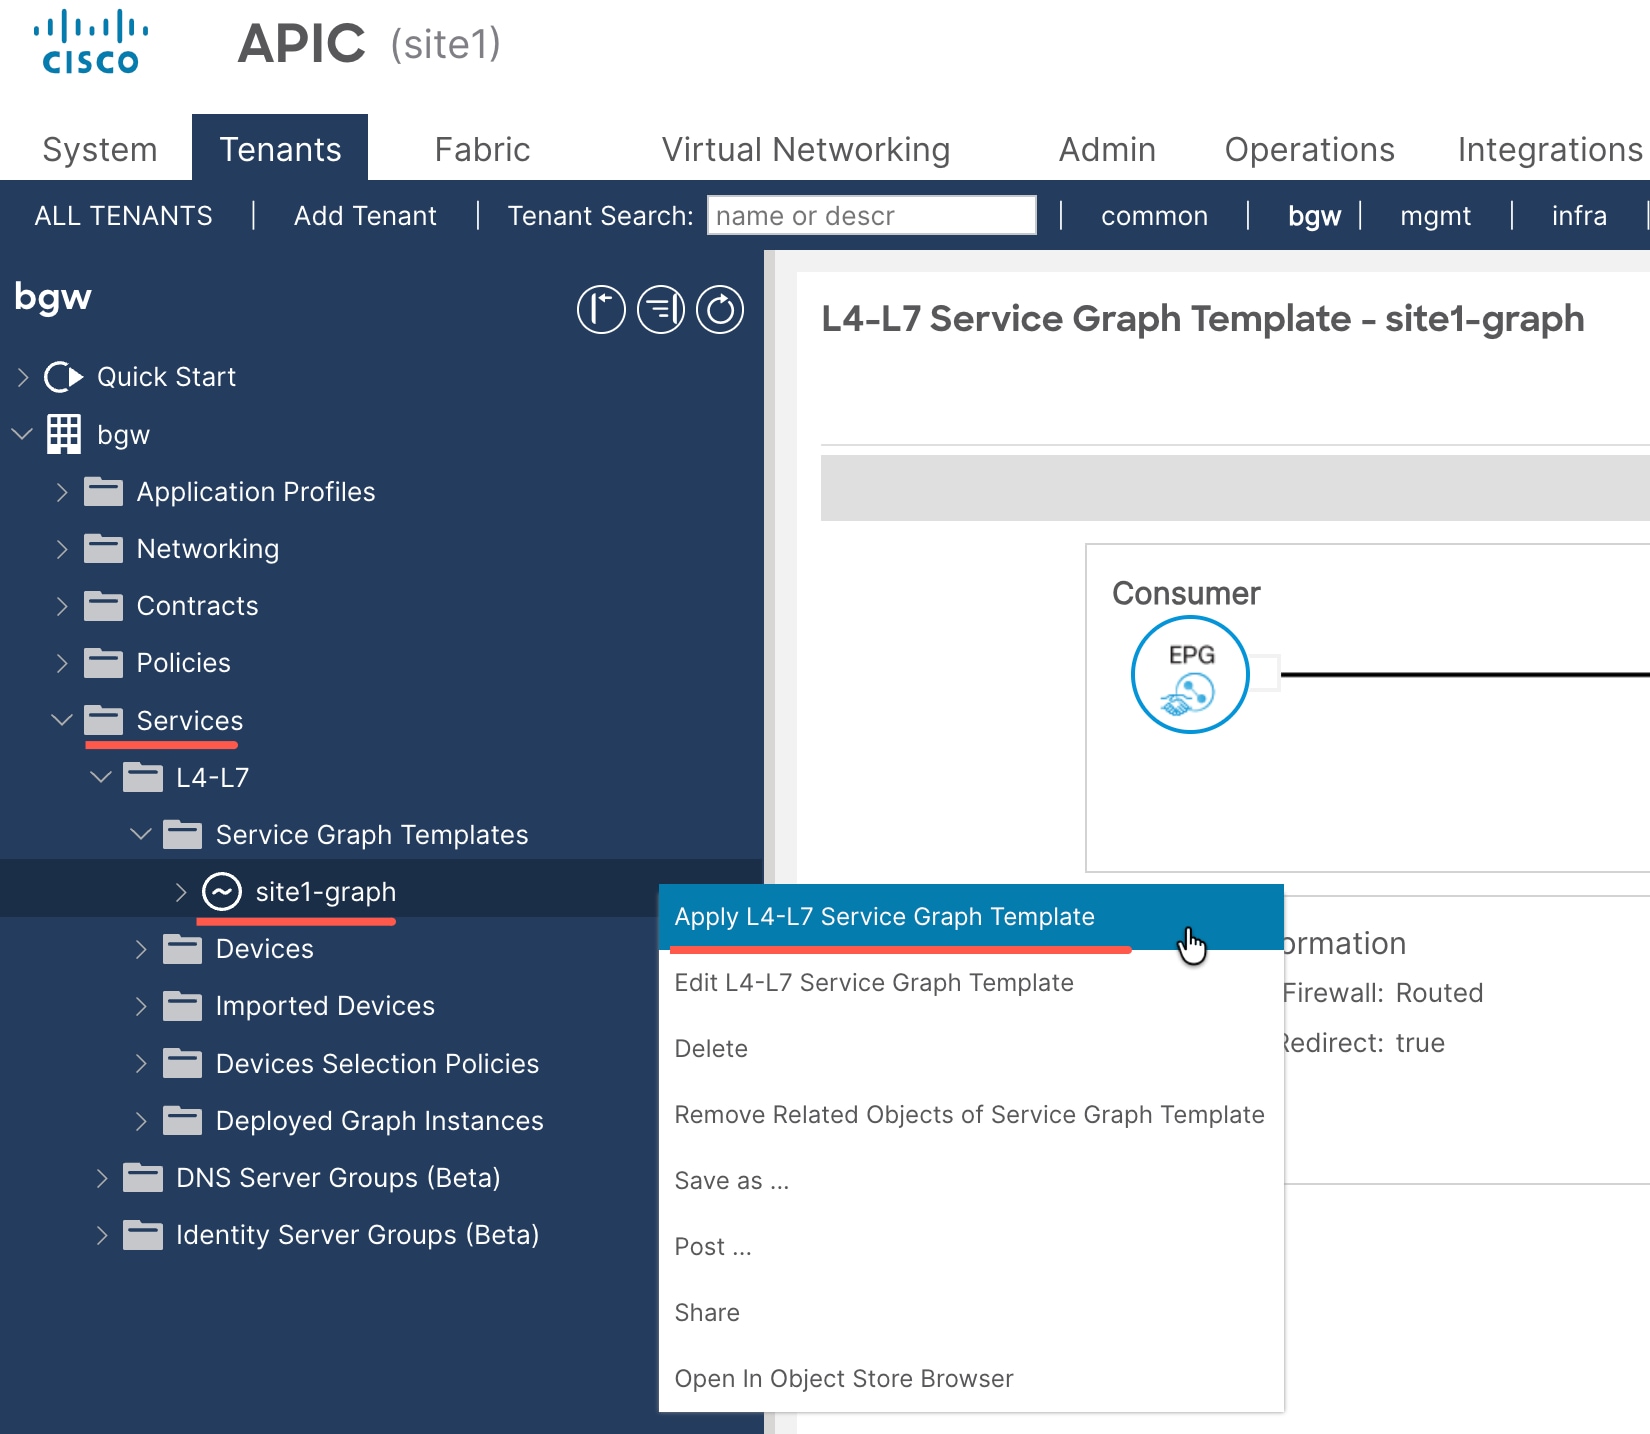1650x1434 pixels.
Task: Choose Edit L4-L7 Service Graph Template
Action: click(971, 983)
